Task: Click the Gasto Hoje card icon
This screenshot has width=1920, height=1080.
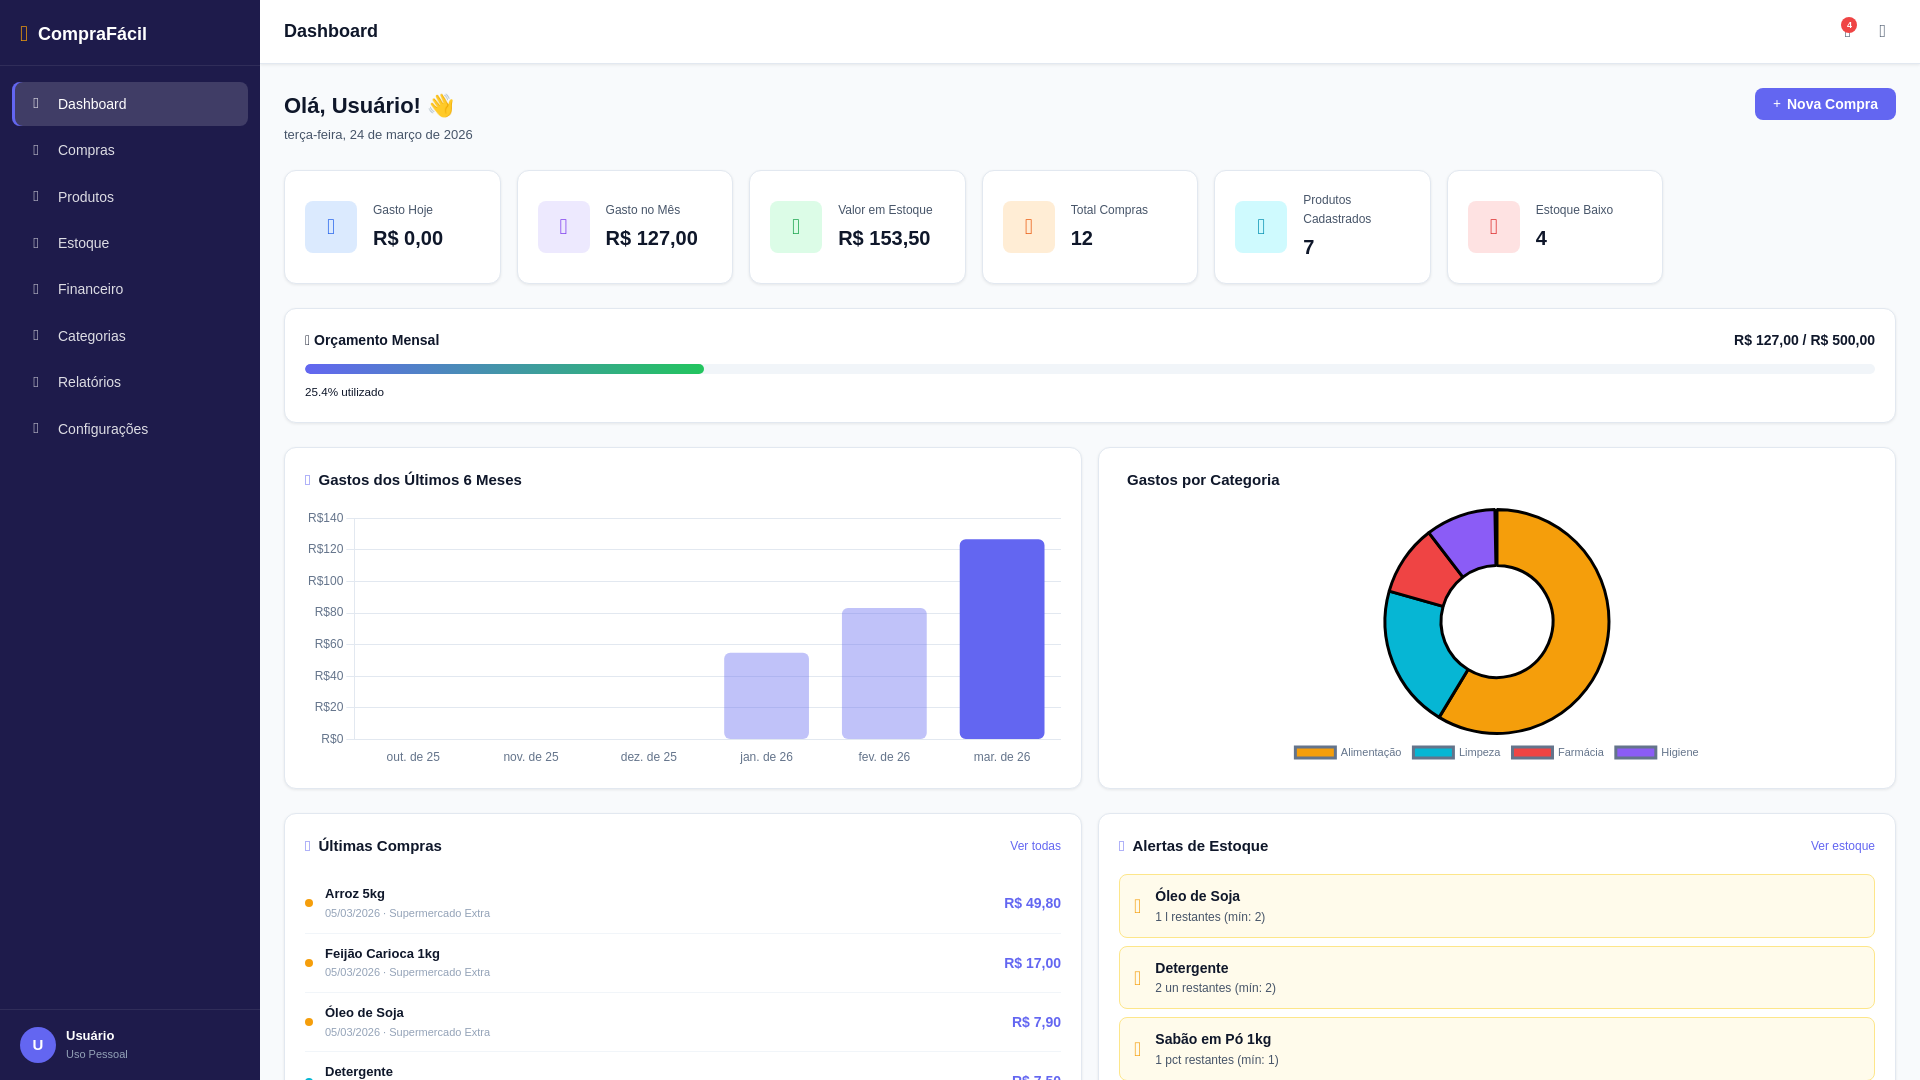Action: click(x=331, y=227)
